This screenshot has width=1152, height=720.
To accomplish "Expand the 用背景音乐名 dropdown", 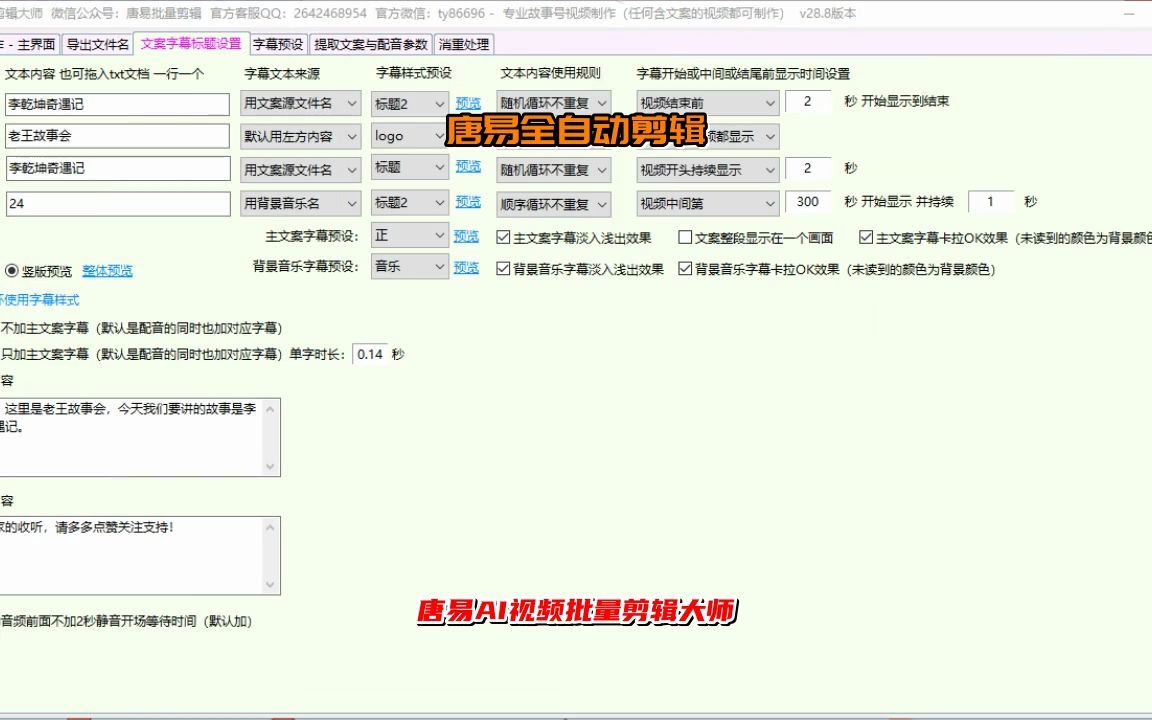I will pos(303,203).
